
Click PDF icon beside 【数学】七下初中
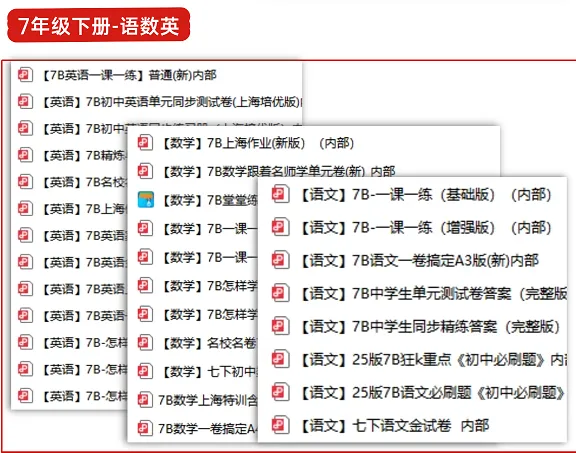(x=145, y=371)
